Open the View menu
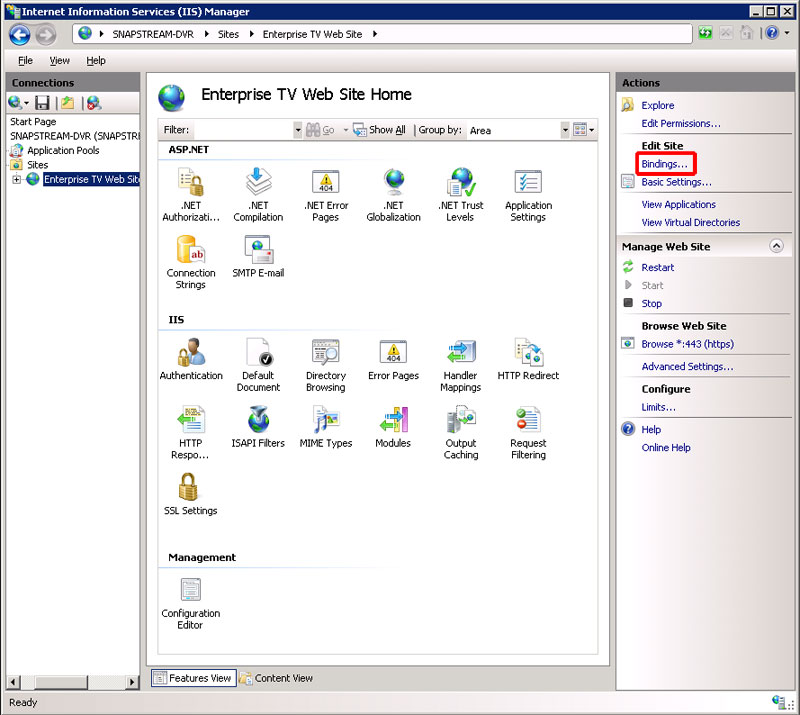Viewport: 800px width, 715px height. coord(59,61)
